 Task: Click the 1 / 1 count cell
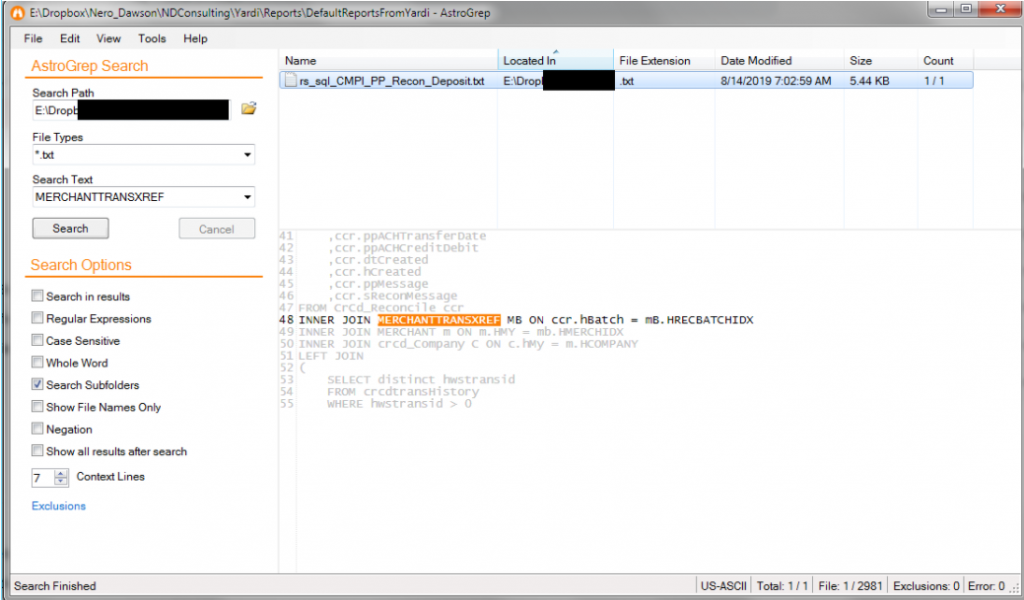934,81
